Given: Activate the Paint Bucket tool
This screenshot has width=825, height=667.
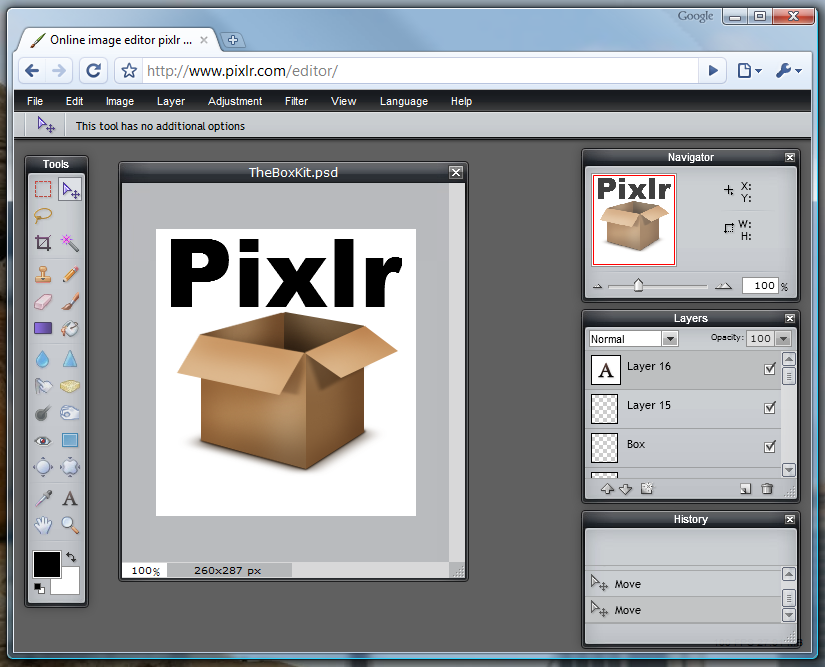Looking at the screenshot, I should (70, 328).
